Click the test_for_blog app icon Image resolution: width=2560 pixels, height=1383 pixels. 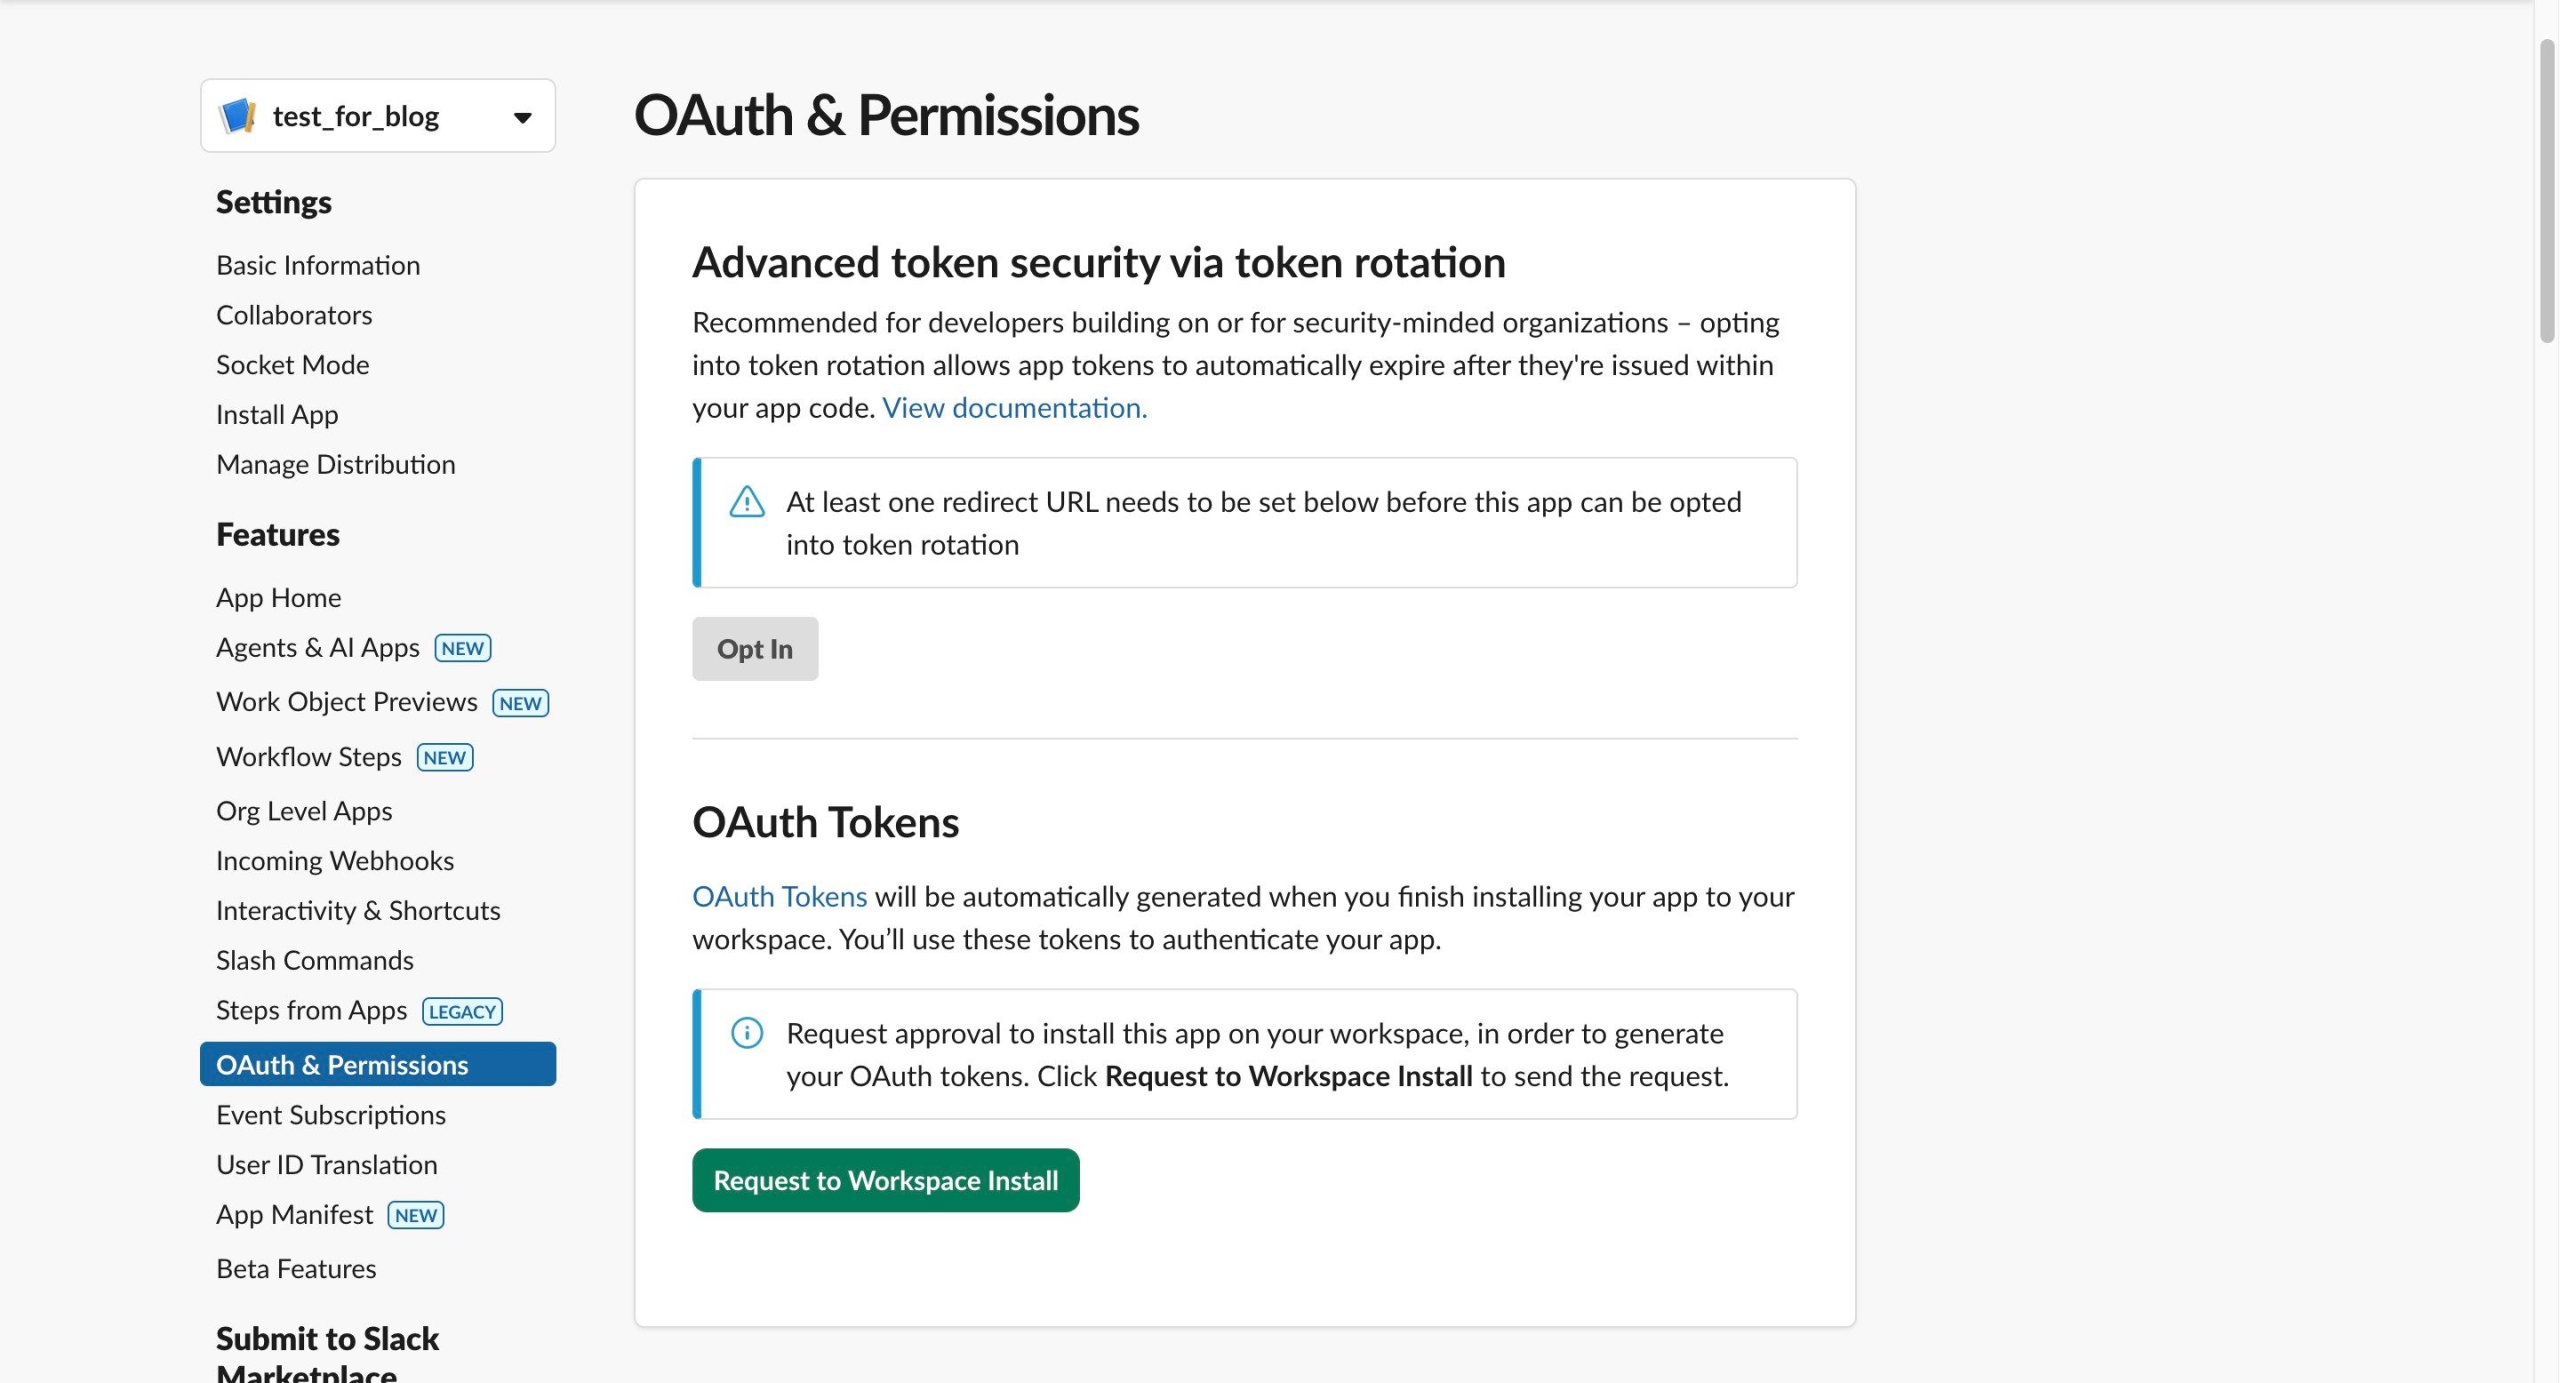pos(237,116)
